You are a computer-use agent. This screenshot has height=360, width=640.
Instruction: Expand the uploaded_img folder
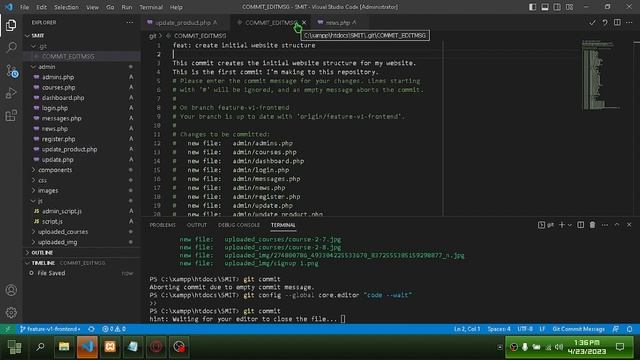[82, 242]
